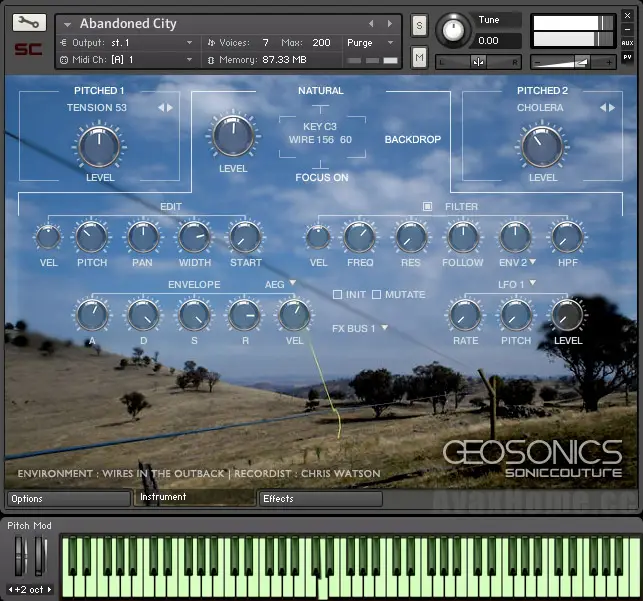
Task: Switch to the Instrument tab
Action: (x=194, y=497)
